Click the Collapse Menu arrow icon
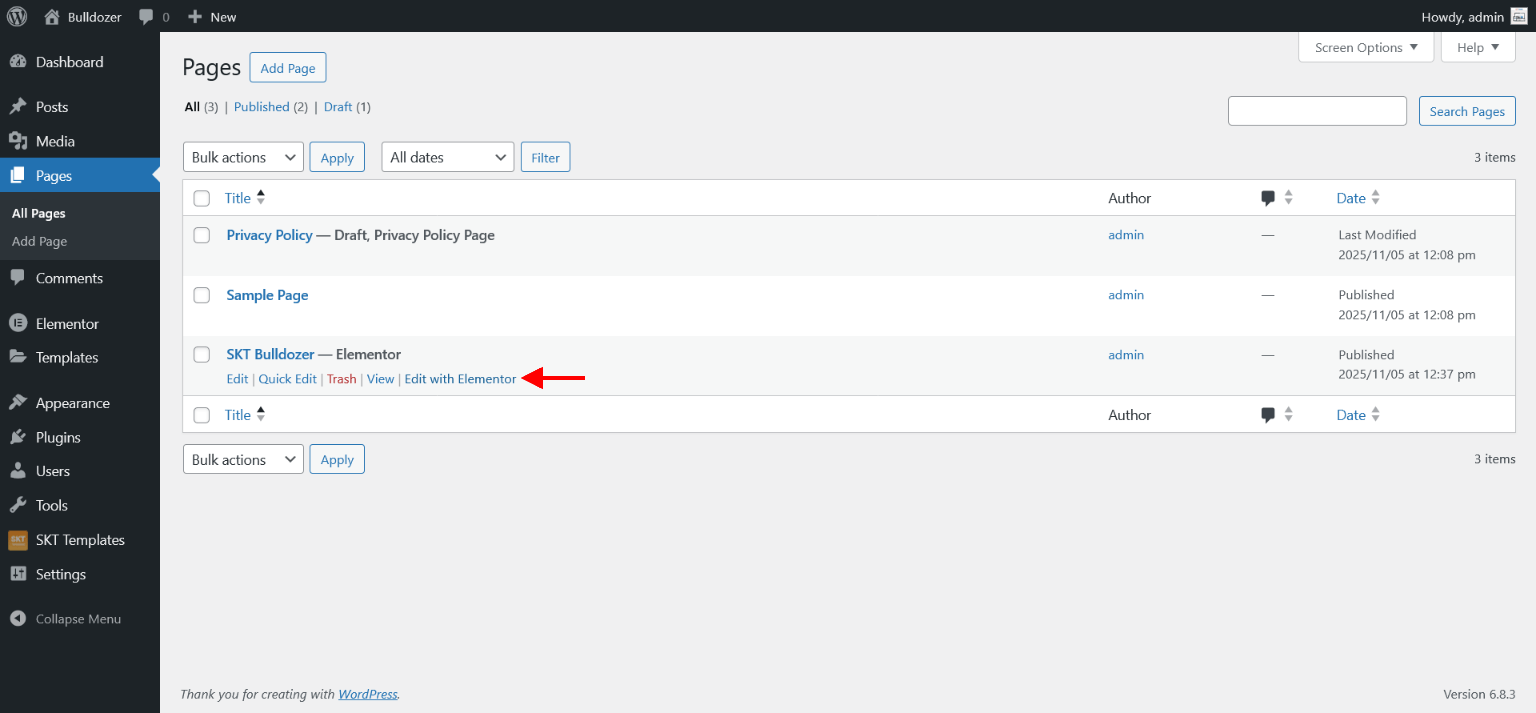 [x=18, y=619]
